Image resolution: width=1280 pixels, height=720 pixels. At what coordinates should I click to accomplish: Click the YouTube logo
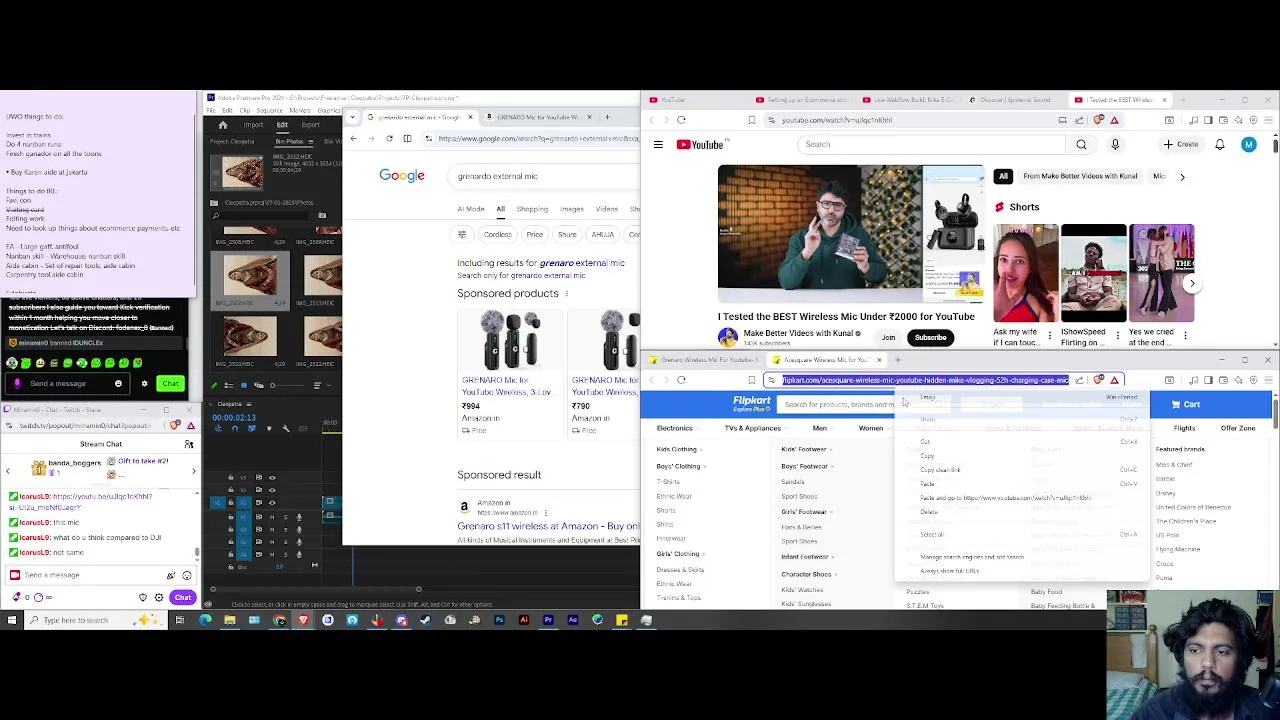pos(700,145)
